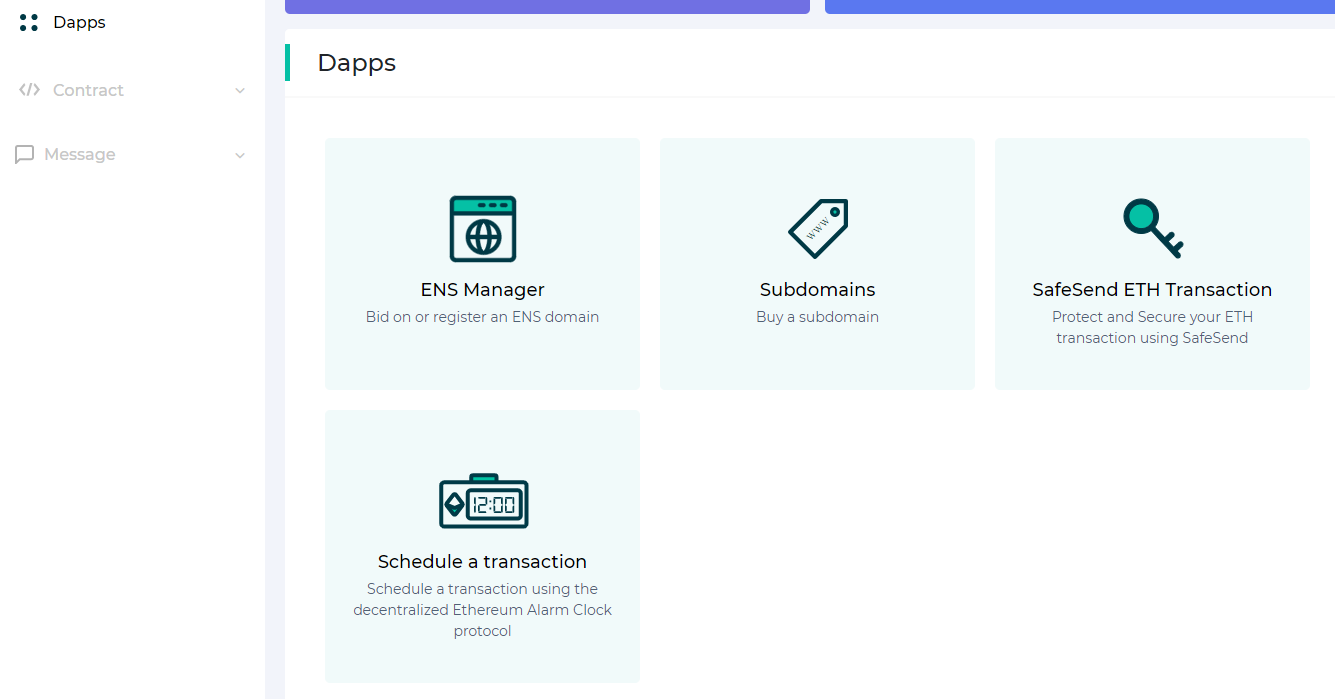Click the Ethereum Alarm Clock protocol description

click(x=483, y=610)
